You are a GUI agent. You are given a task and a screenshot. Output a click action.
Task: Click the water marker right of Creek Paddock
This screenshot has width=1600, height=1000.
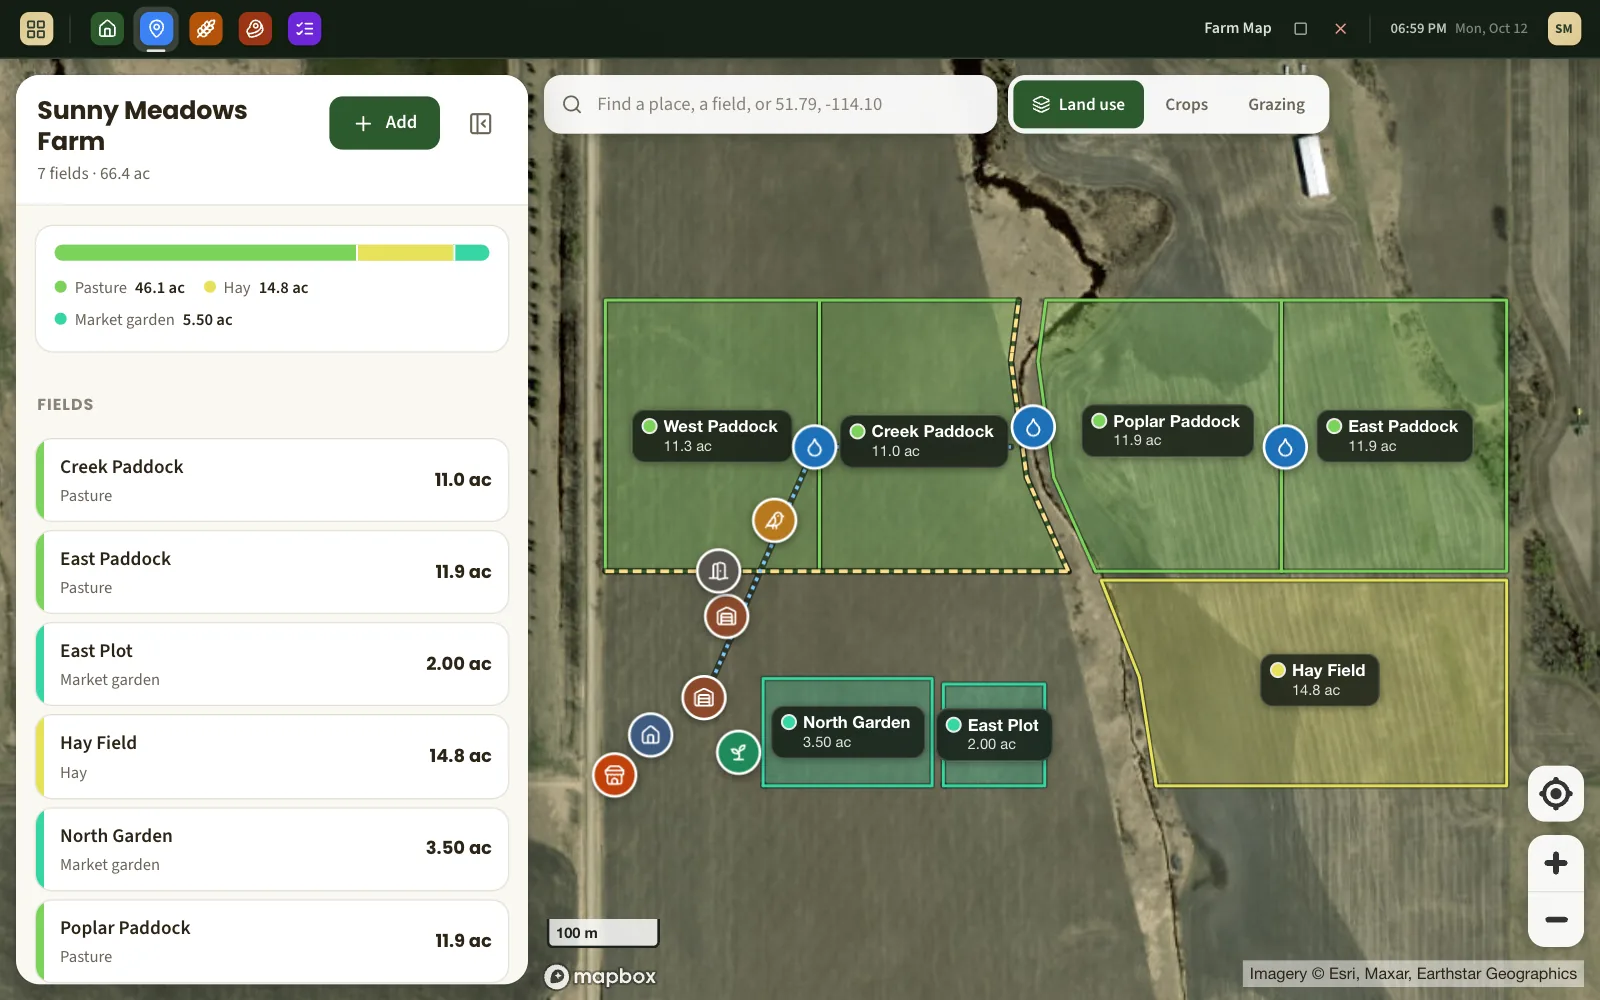[x=1033, y=427]
